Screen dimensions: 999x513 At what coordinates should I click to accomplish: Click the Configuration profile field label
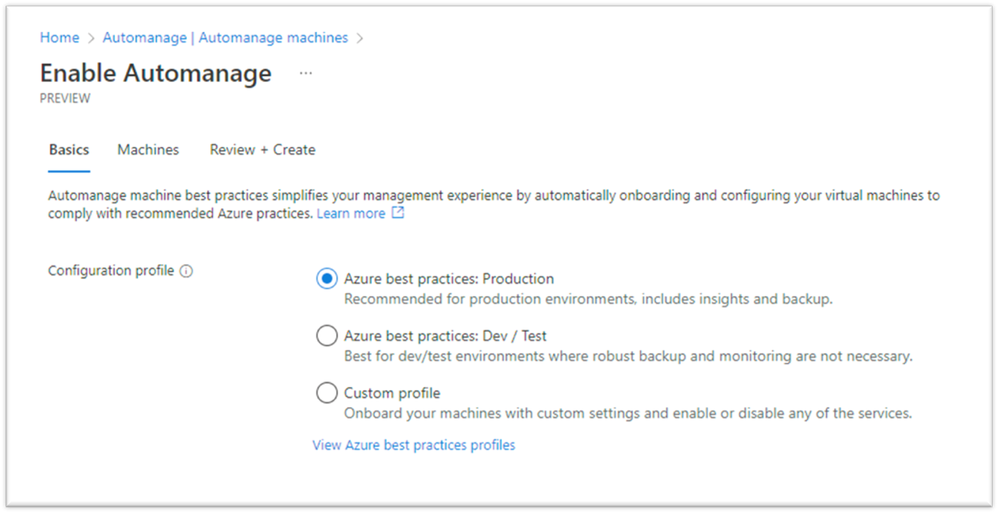(111, 271)
